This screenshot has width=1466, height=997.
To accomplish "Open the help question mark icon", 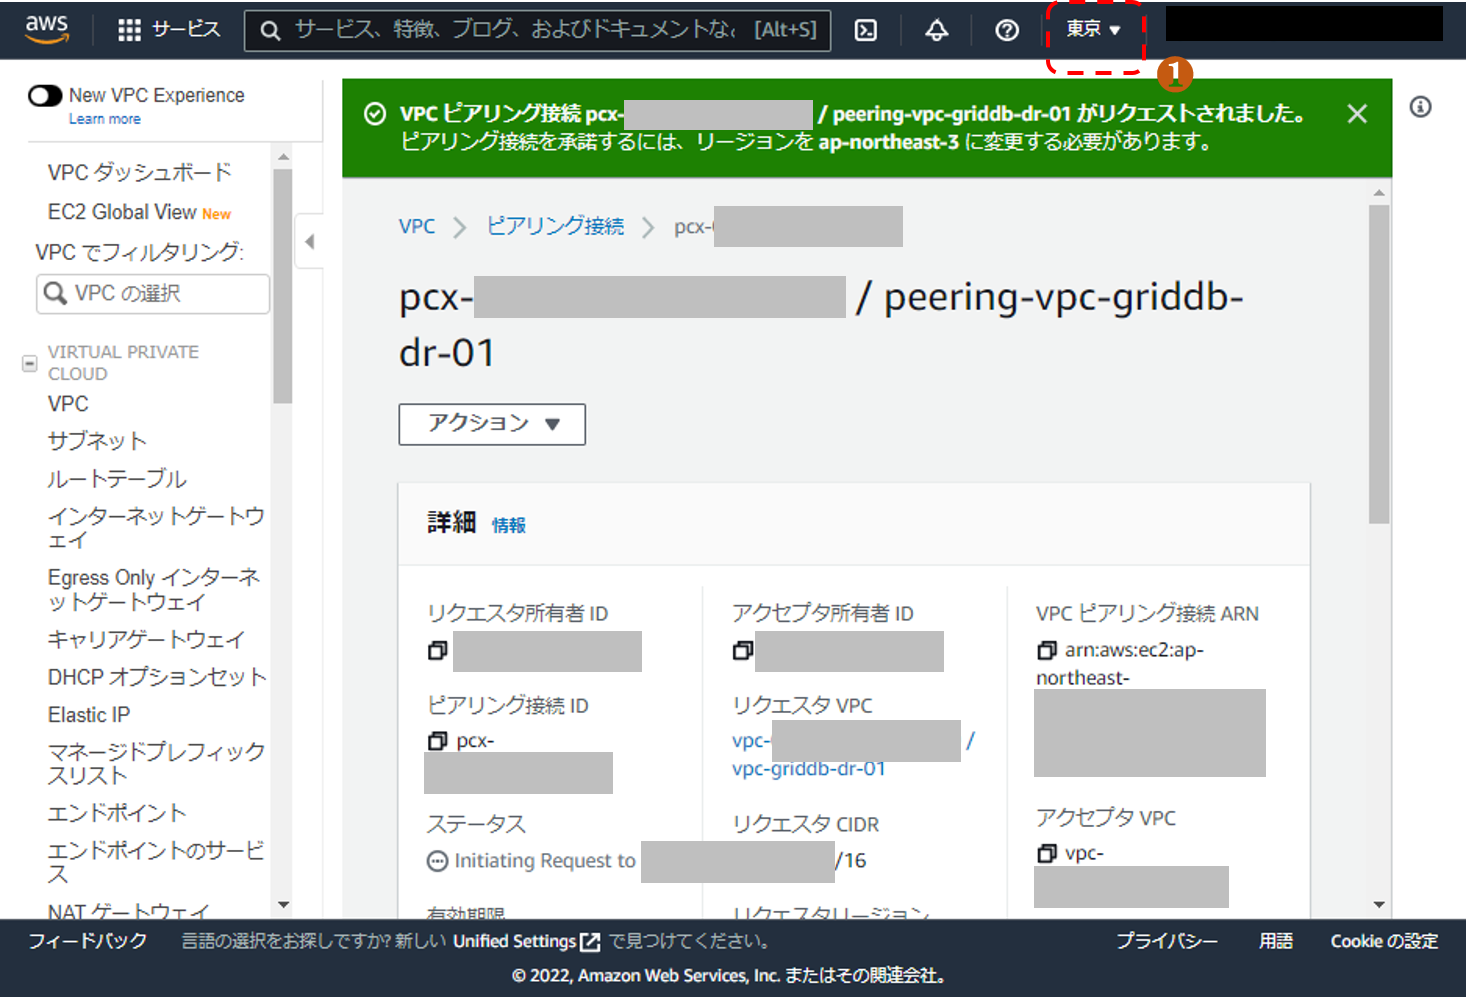I will click(1007, 30).
